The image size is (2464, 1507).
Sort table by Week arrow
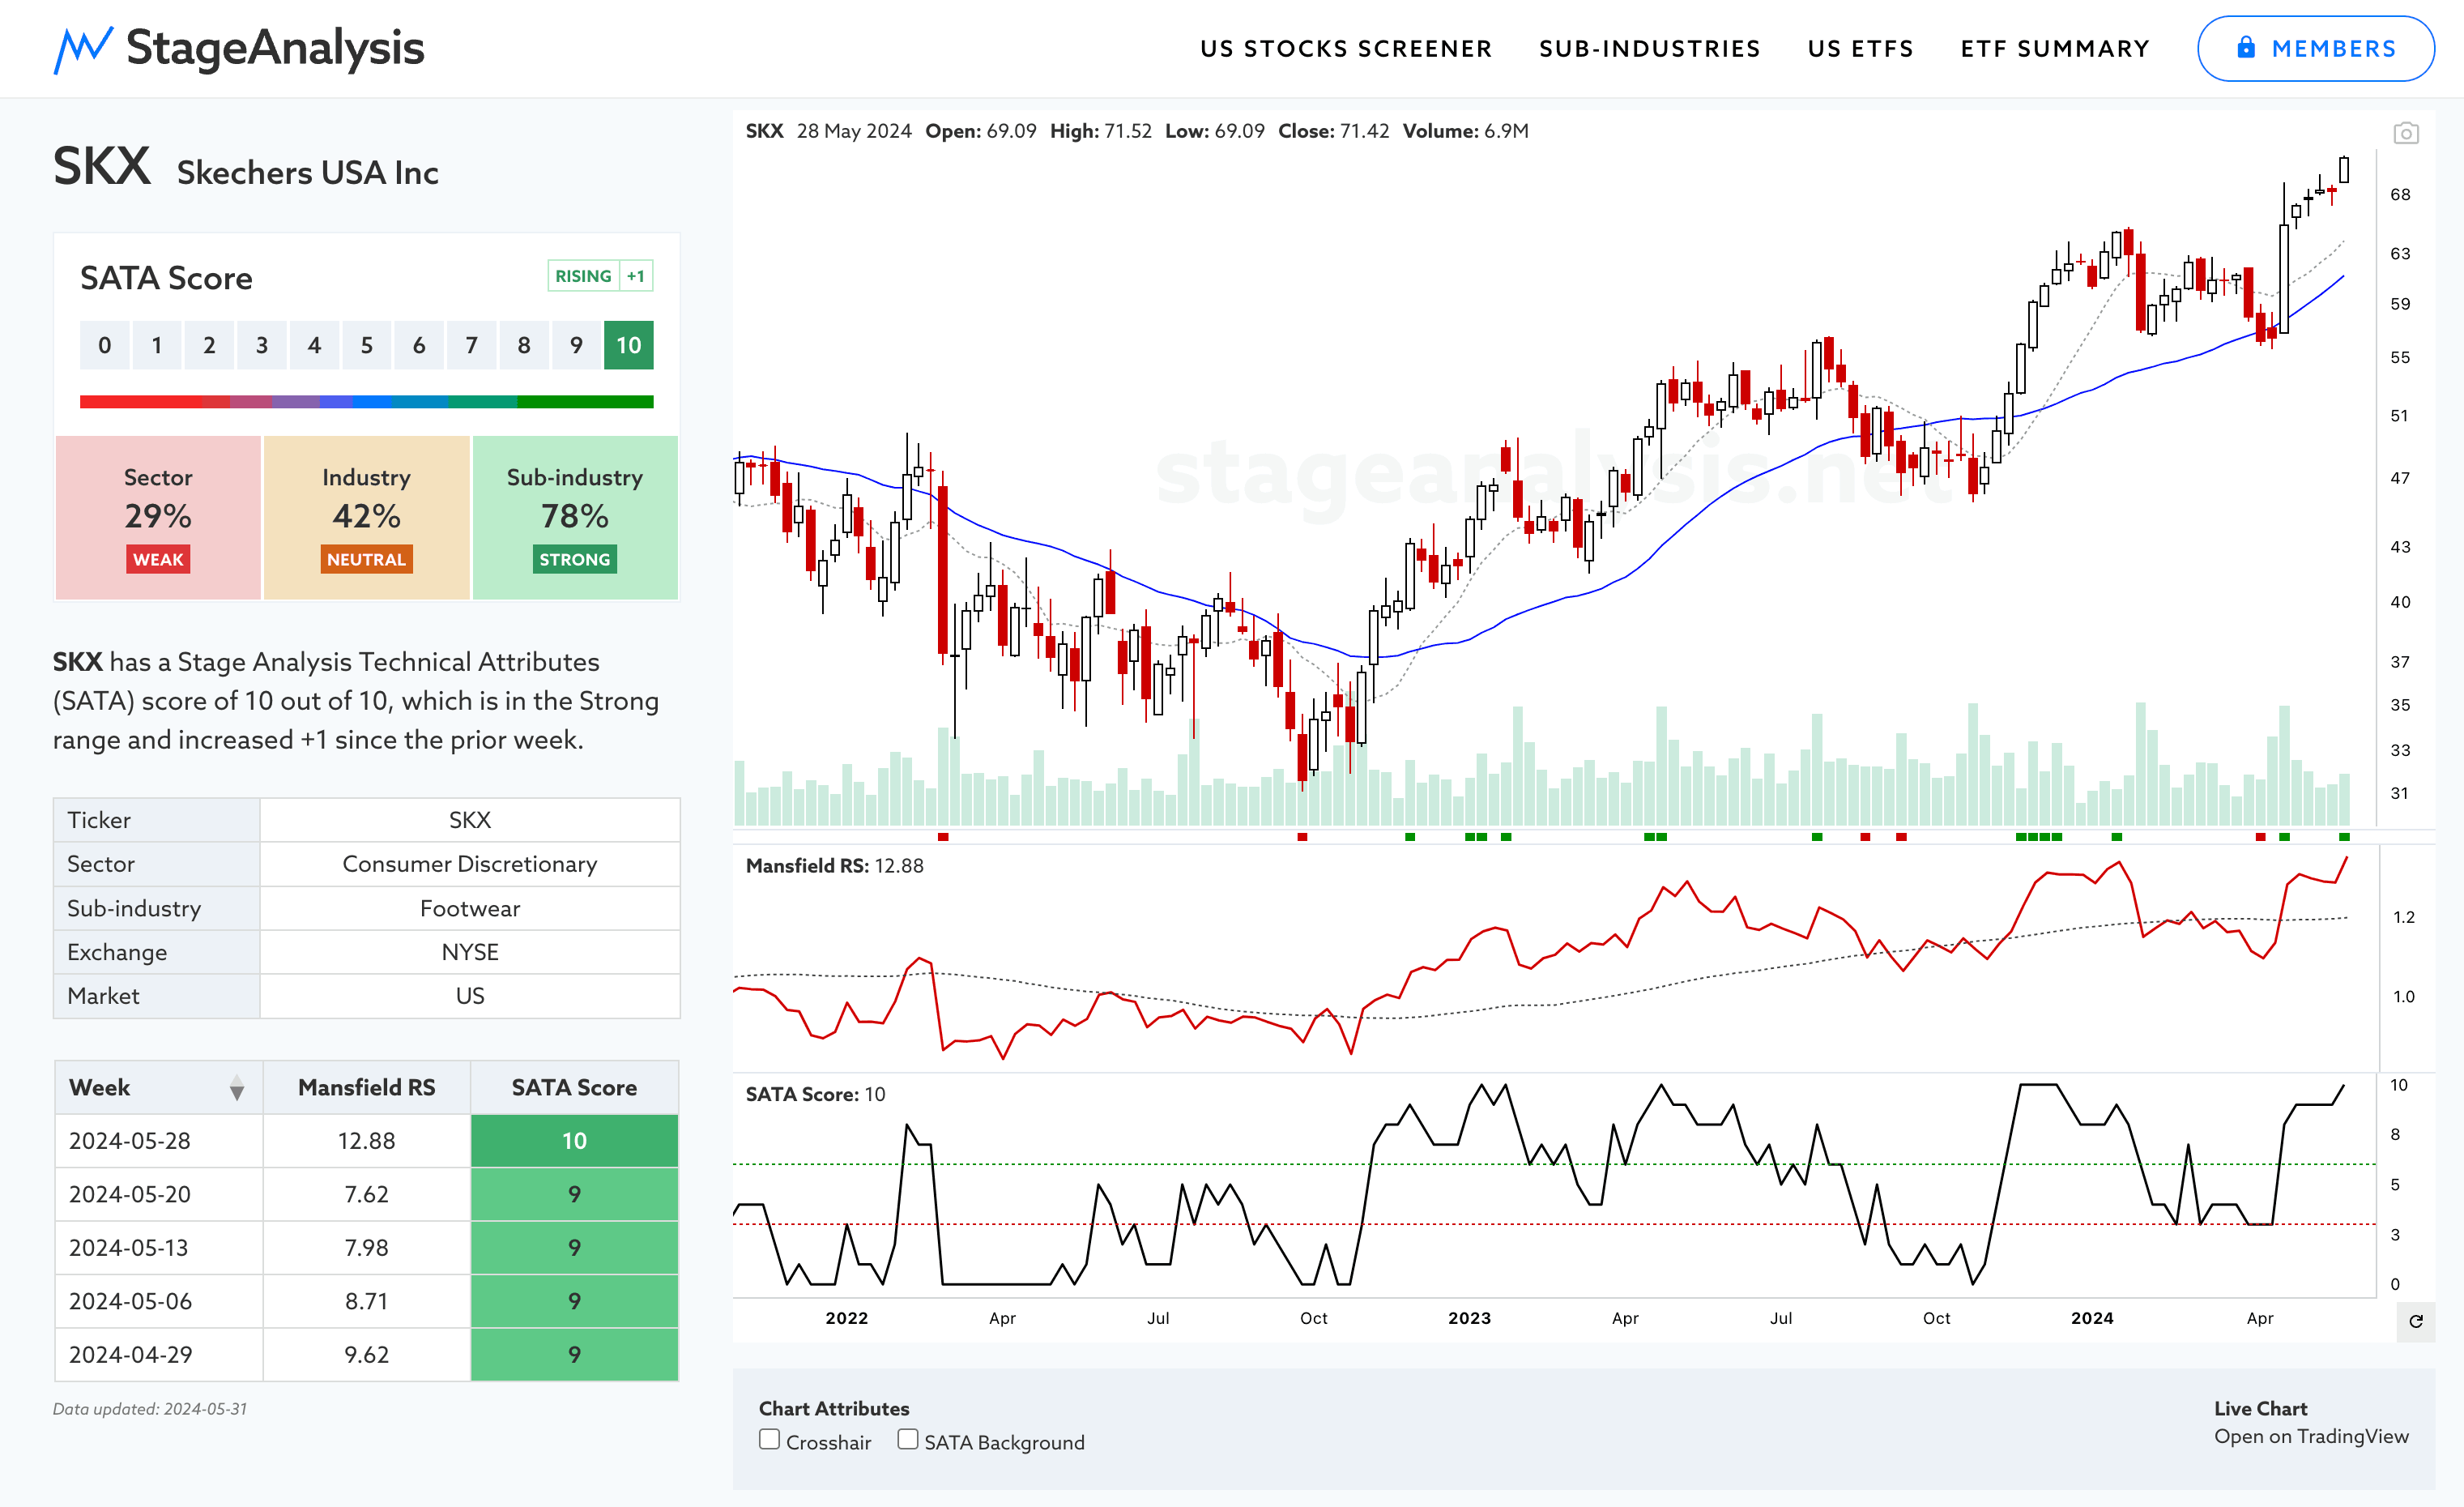click(x=237, y=1088)
